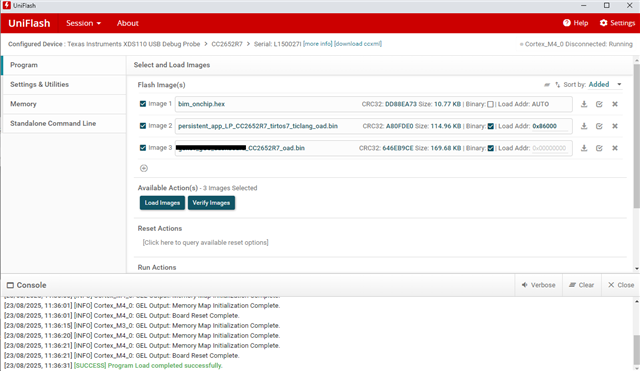Click to query available reset options
This screenshot has width=640, height=371.
[205, 242]
